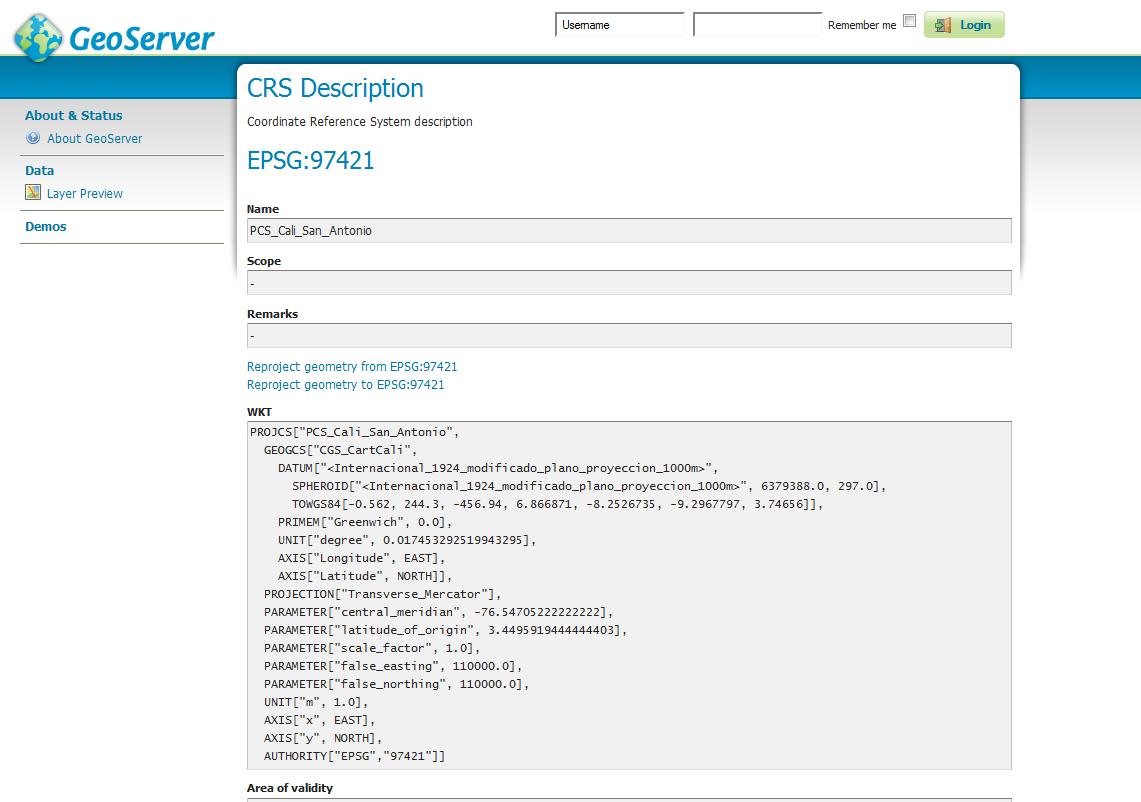This screenshot has height=802, width=1141.
Task: Open Reproject geometry to EPSG:97421
Action: (x=345, y=384)
